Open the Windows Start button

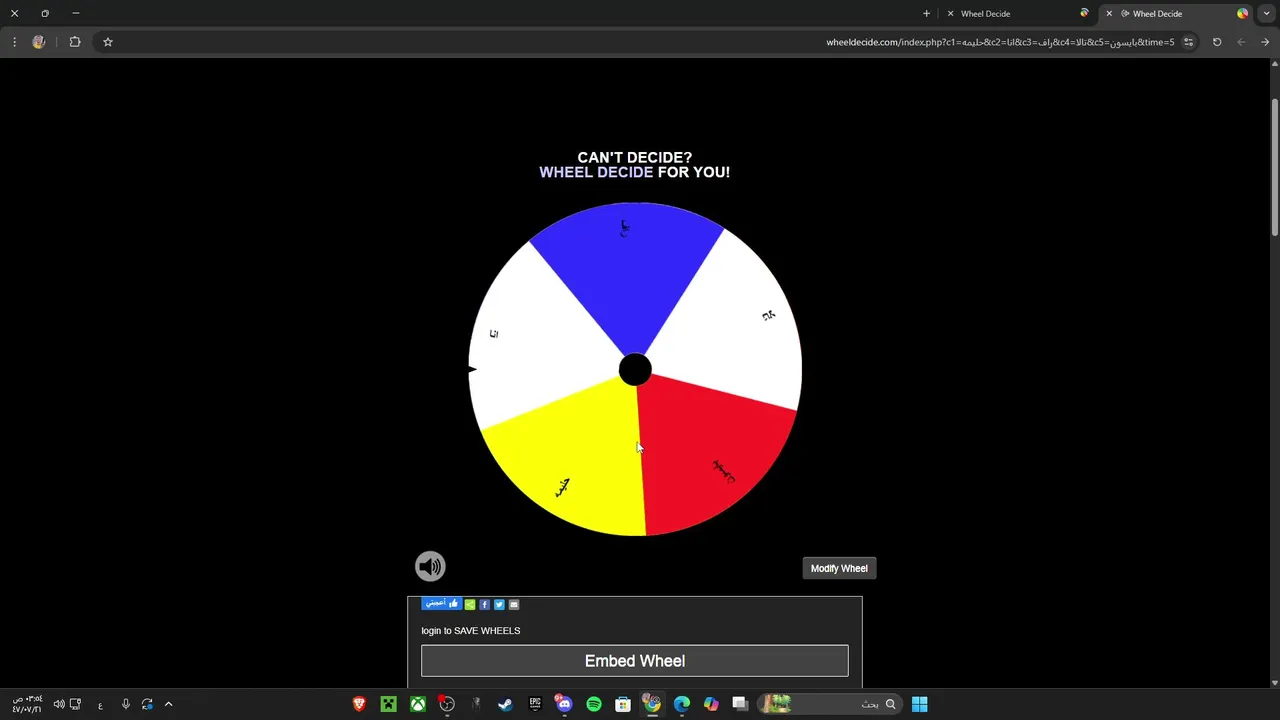pyautogui.click(x=920, y=704)
